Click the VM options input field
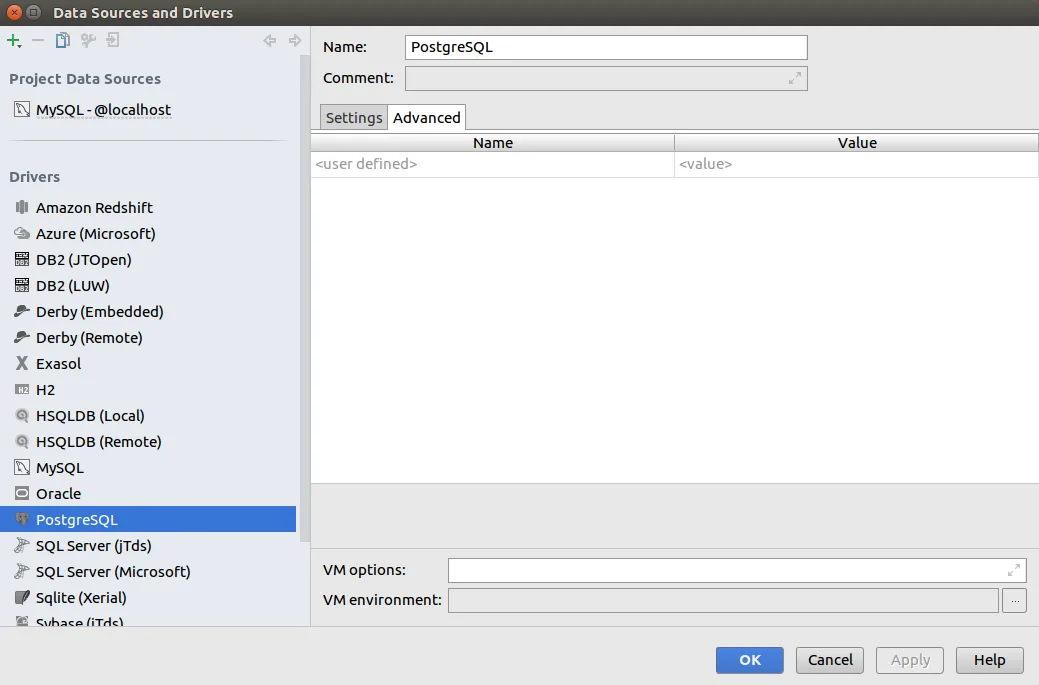 pos(737,570)
